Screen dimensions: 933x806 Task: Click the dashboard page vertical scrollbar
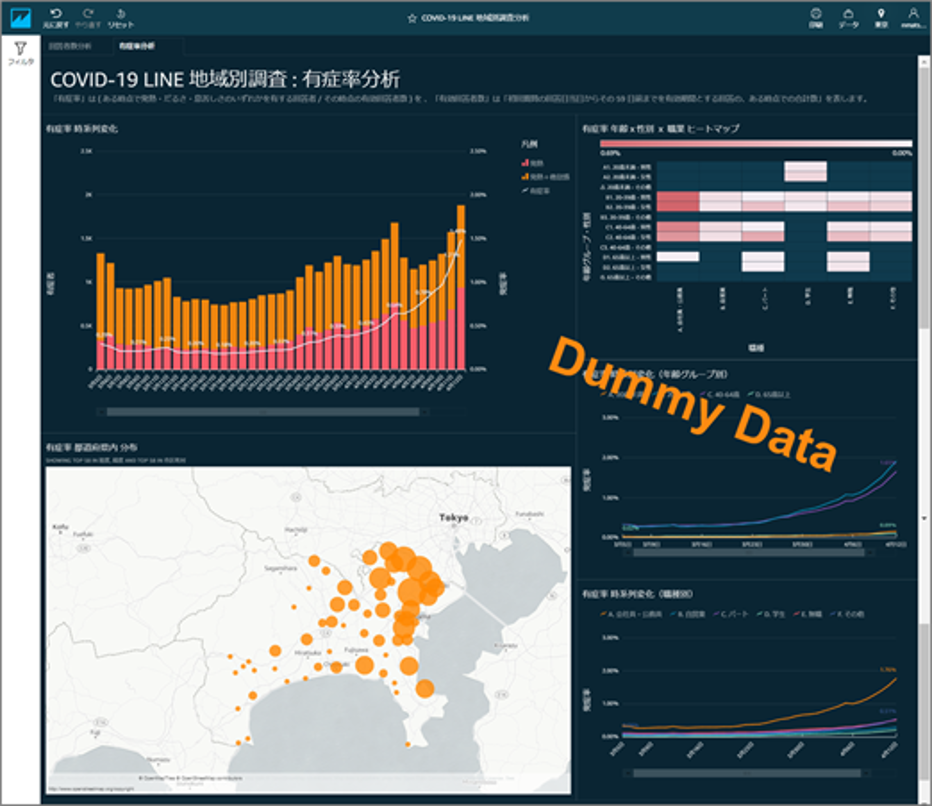click(923, 196)
